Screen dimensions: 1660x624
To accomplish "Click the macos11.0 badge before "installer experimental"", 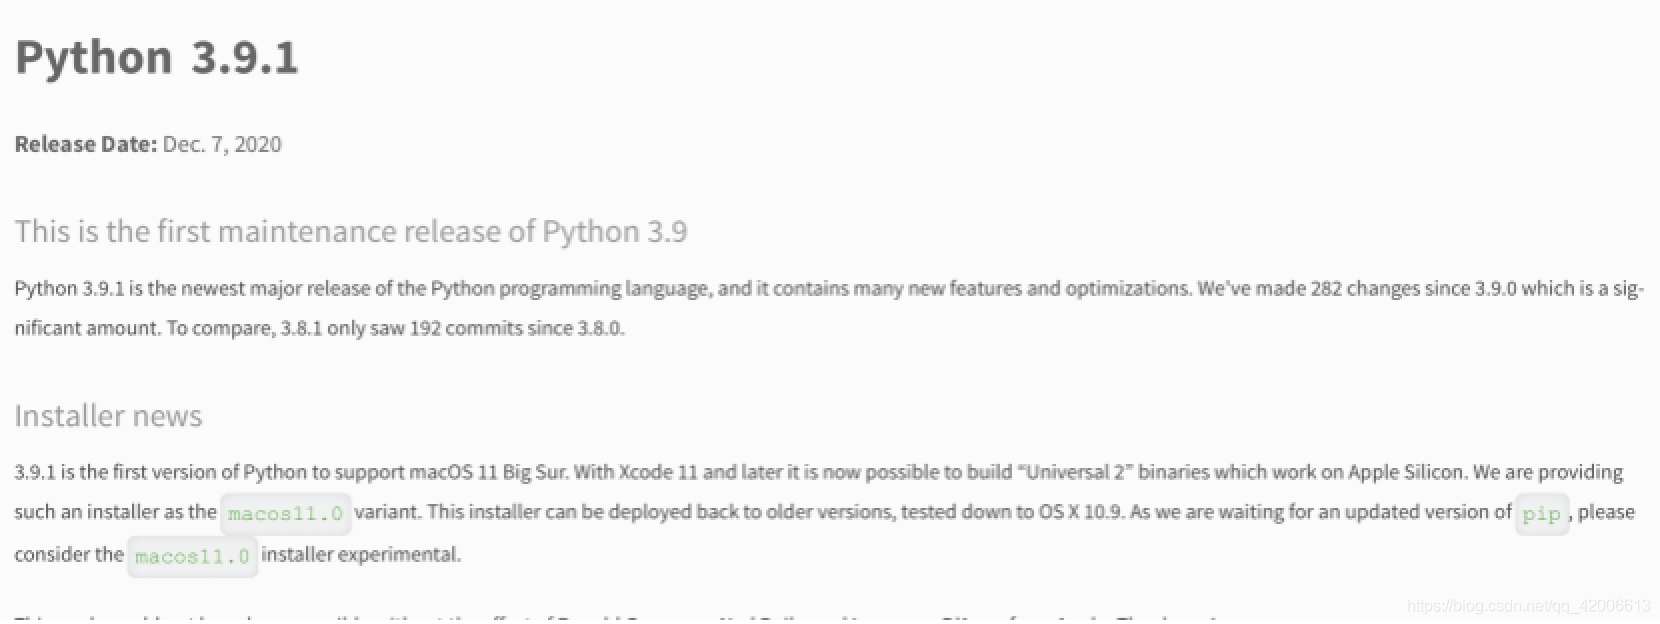I will click(192, 556).
